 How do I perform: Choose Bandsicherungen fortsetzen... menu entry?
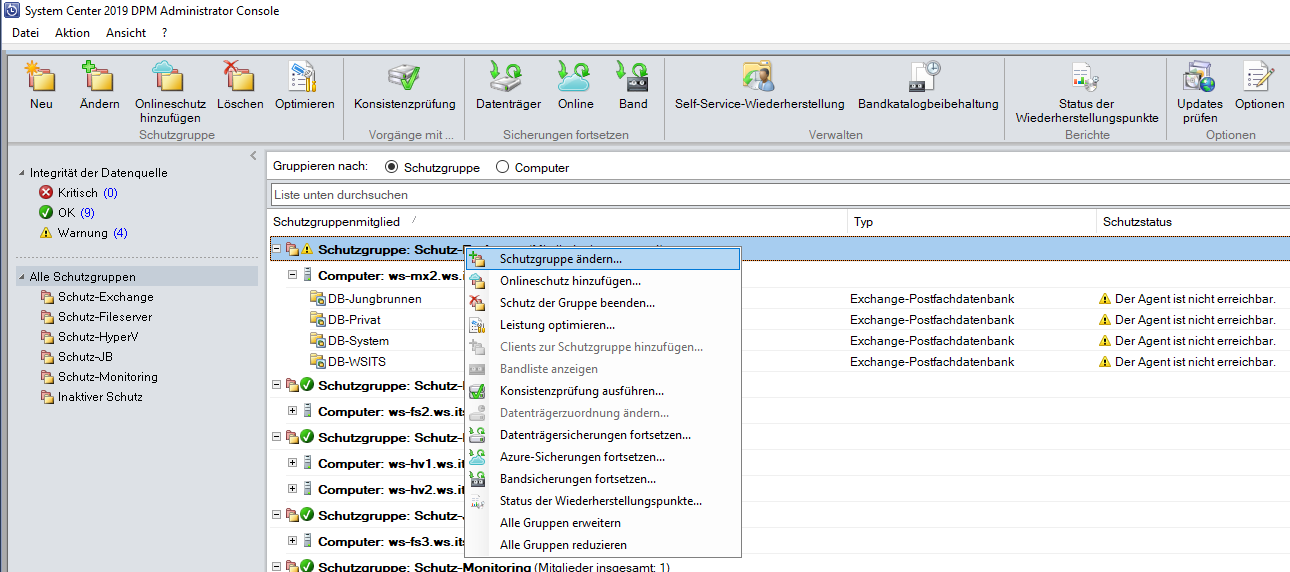[603, 479]
